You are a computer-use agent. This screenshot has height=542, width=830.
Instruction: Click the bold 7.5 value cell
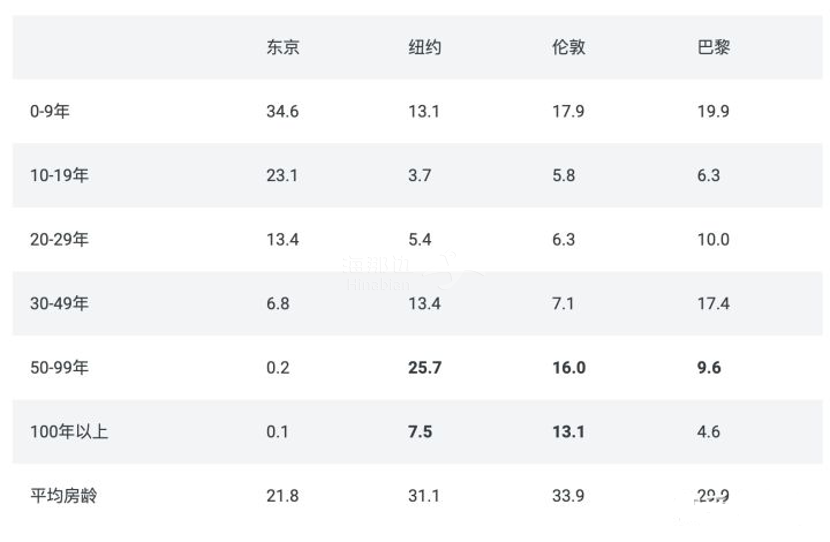(x=420, y=432)
